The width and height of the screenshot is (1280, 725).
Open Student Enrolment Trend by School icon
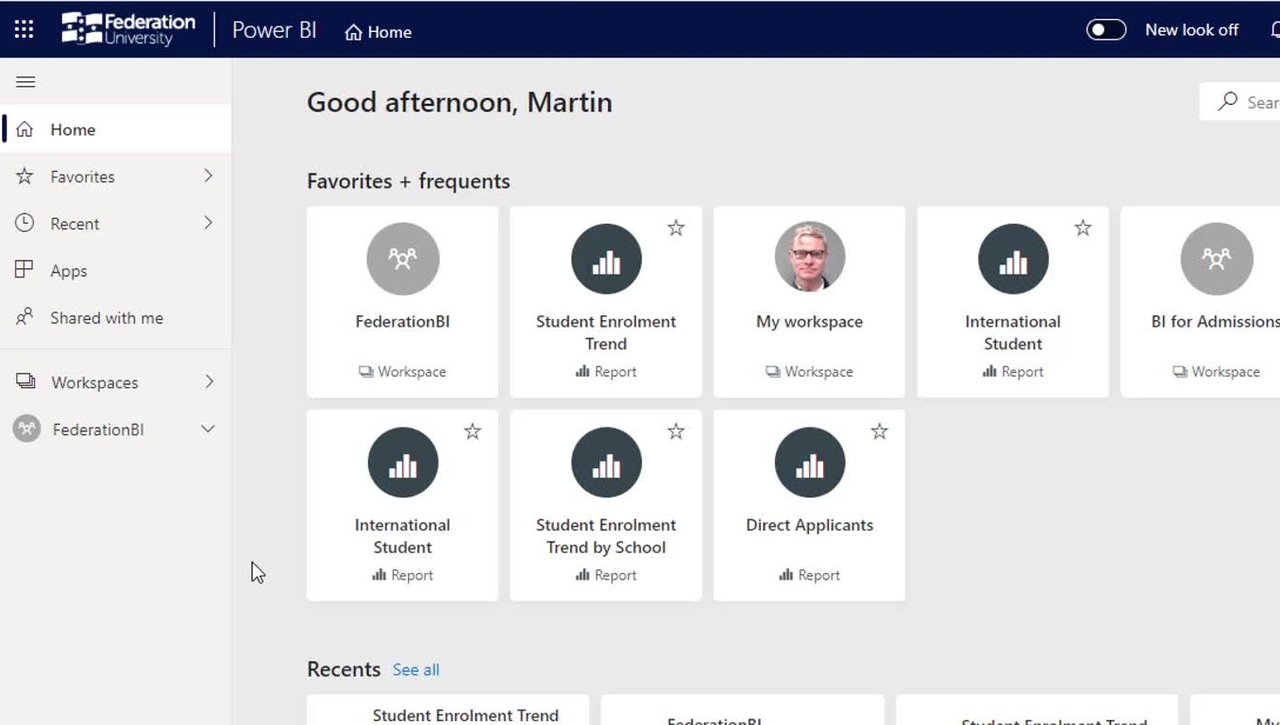tap(606, 462)
